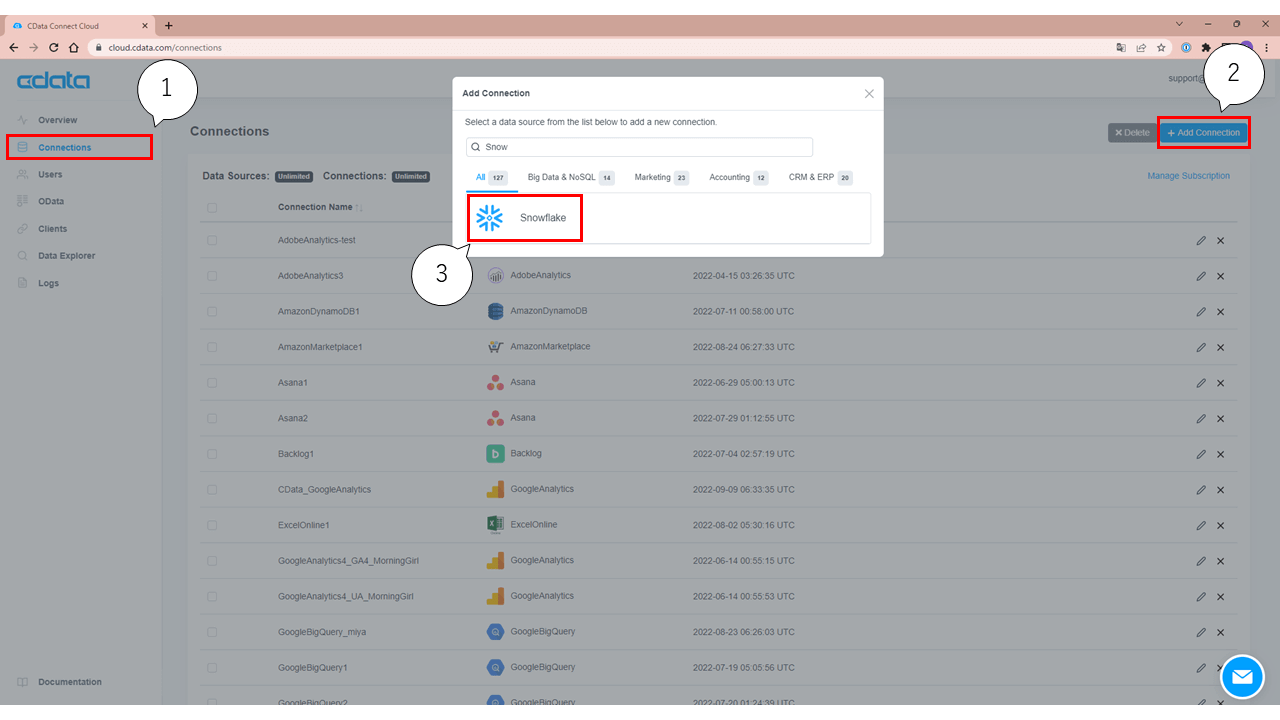Viewport: 1280px width, 720px height.
Task: Switch to the All data sources tab
Action: coord(491,177)
